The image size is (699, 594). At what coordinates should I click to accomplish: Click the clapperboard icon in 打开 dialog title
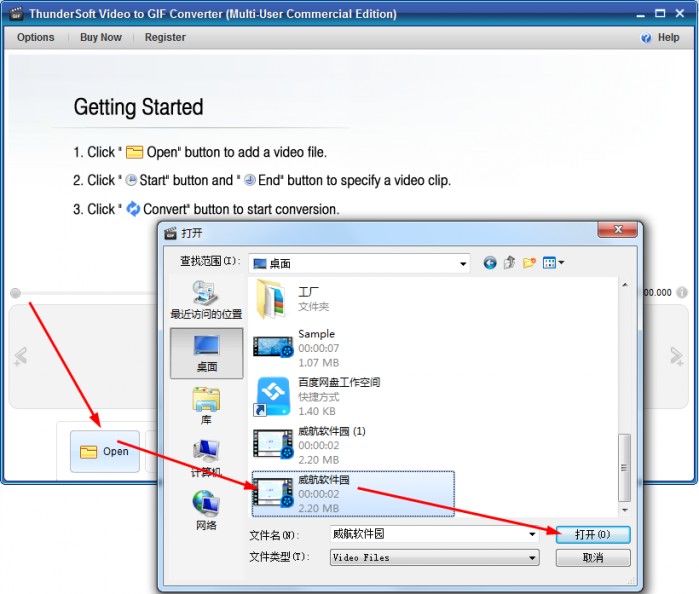point(170,233)
